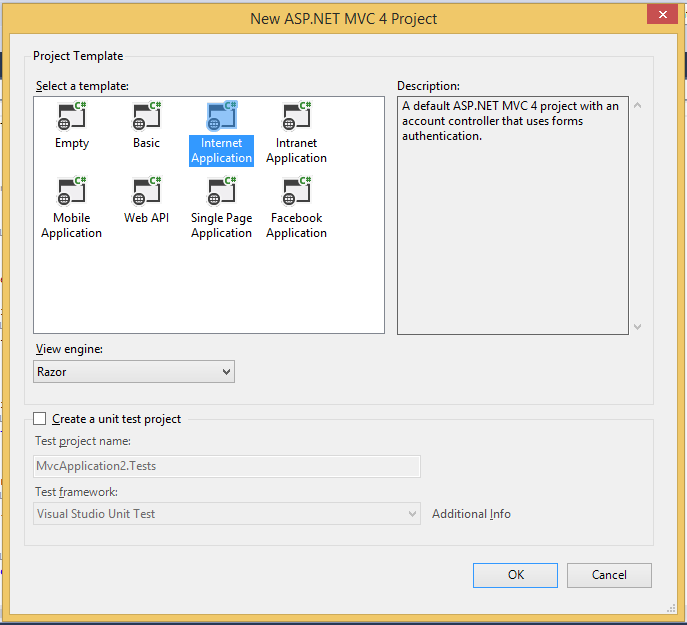
Task: Click the Test project name field
Action: (x=227, y=466)
